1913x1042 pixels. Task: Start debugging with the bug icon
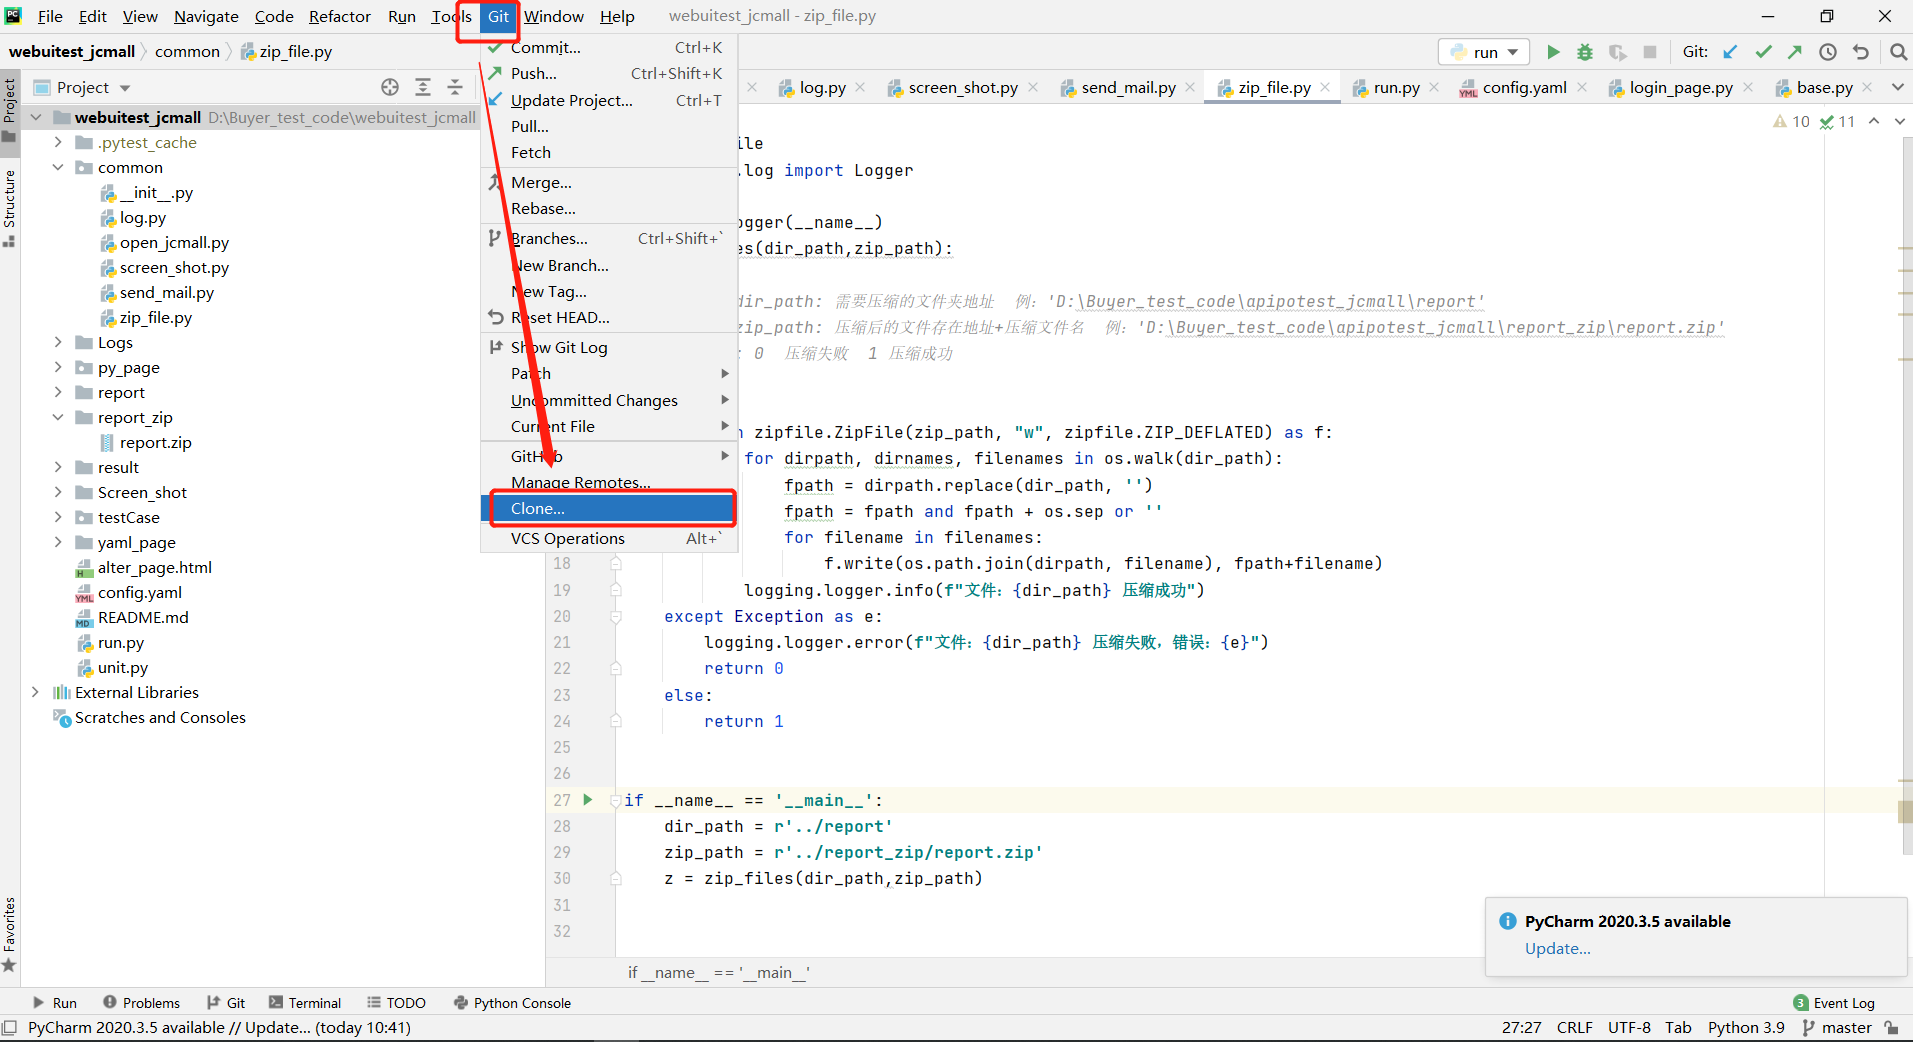[x=1585, y=52]
